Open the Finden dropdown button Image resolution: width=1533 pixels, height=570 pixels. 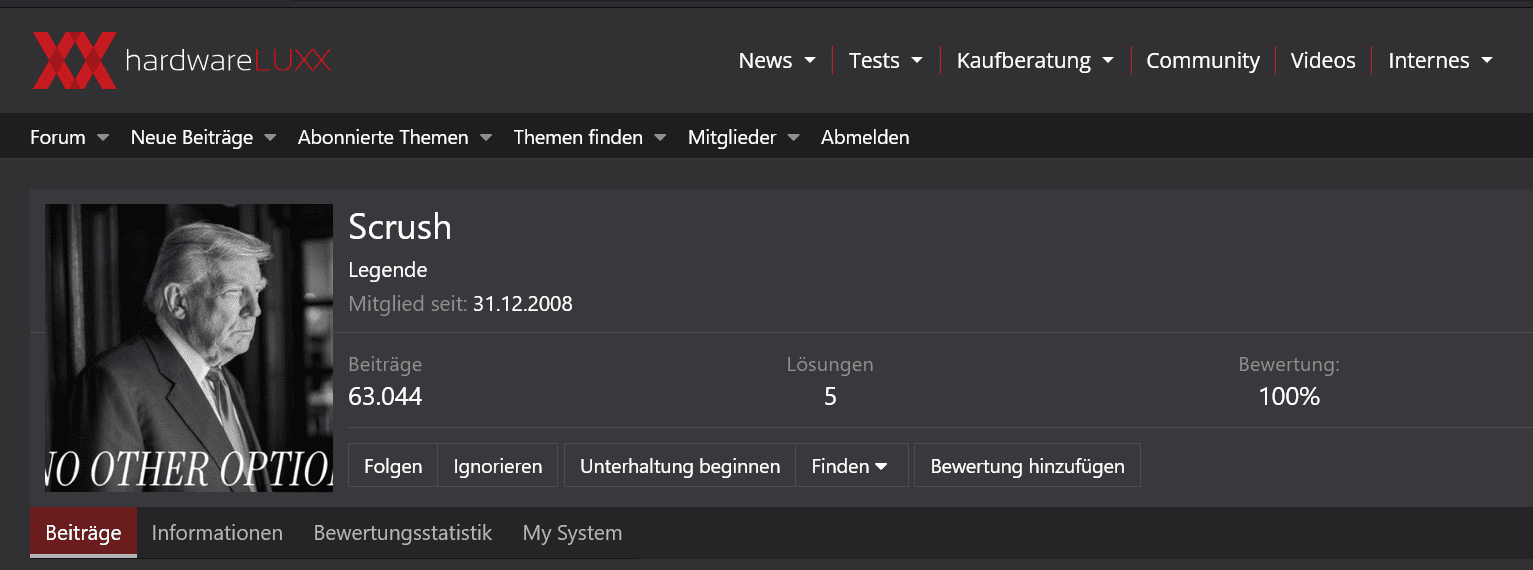[850, 466]
